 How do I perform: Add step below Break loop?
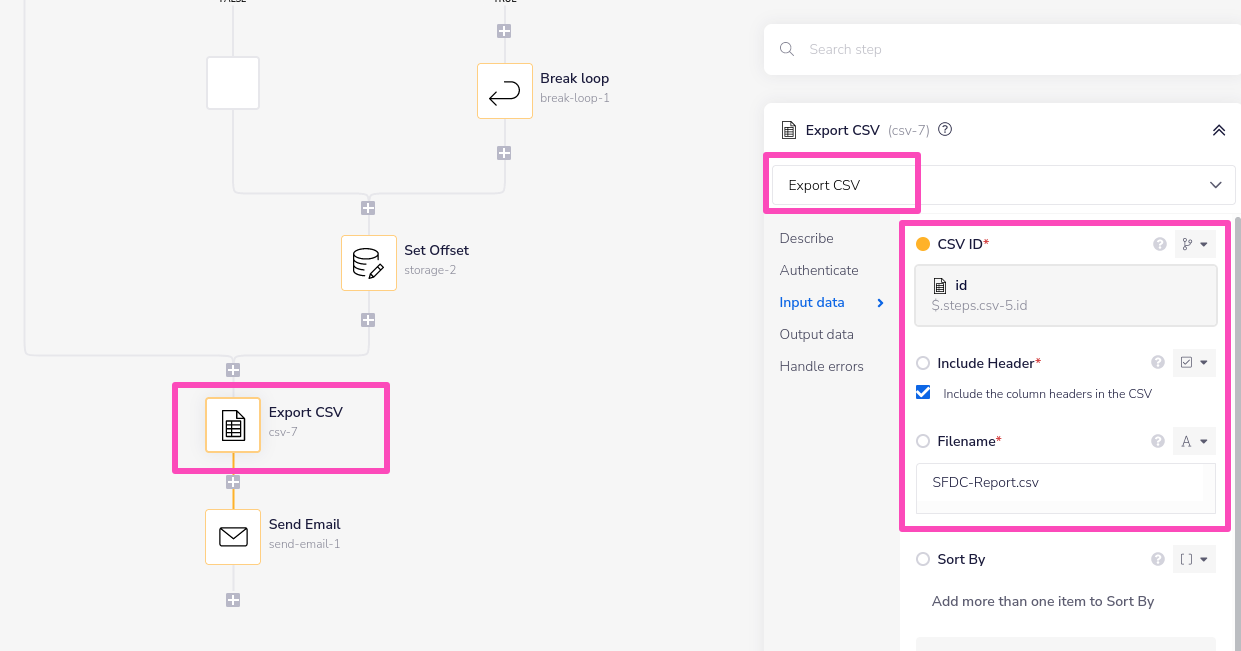504,153
